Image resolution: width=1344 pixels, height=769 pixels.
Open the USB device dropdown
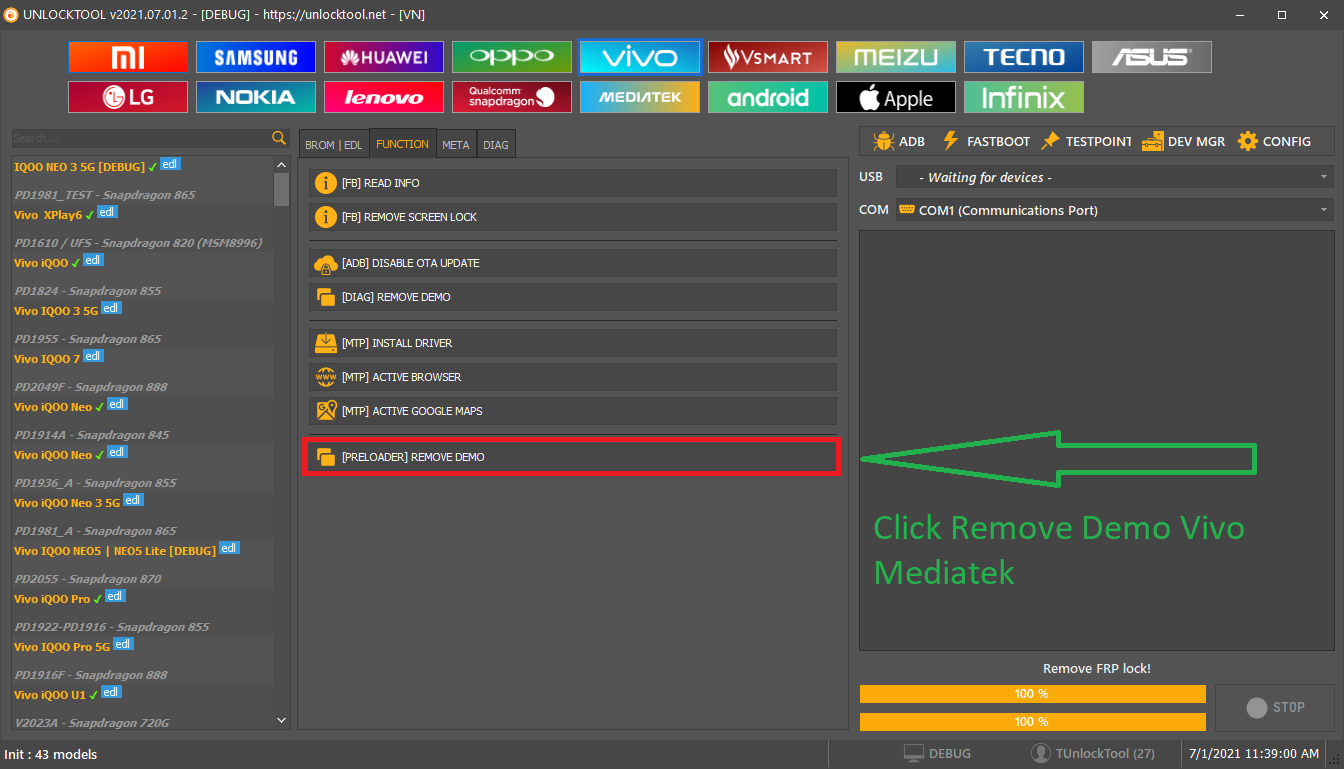coord(1115,177)
